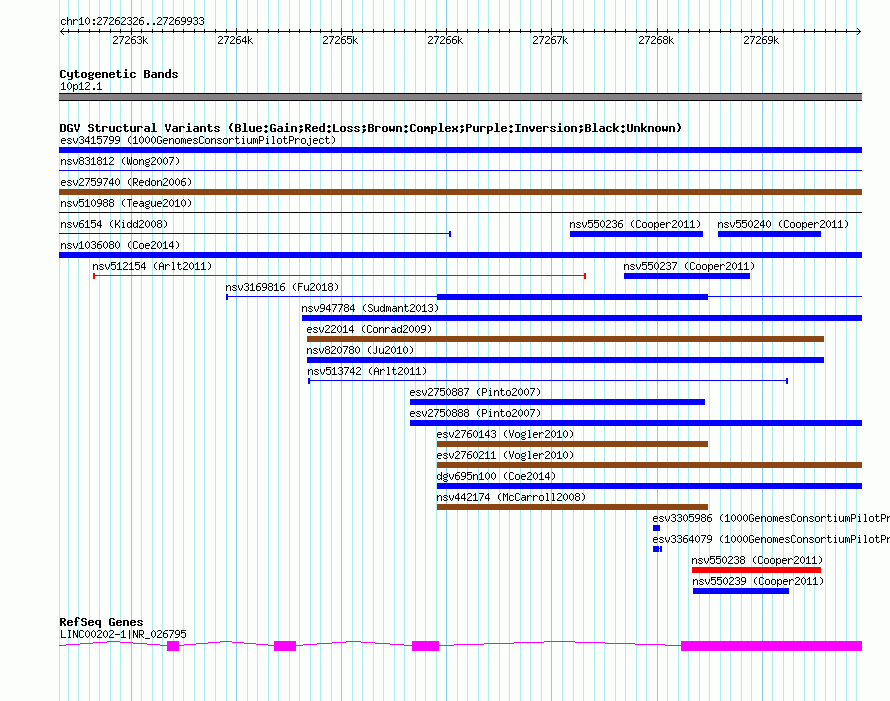This screenshot has height=701, width=890.
Task: Select the first small magenta exon
Action: click(x=173, y=646)
